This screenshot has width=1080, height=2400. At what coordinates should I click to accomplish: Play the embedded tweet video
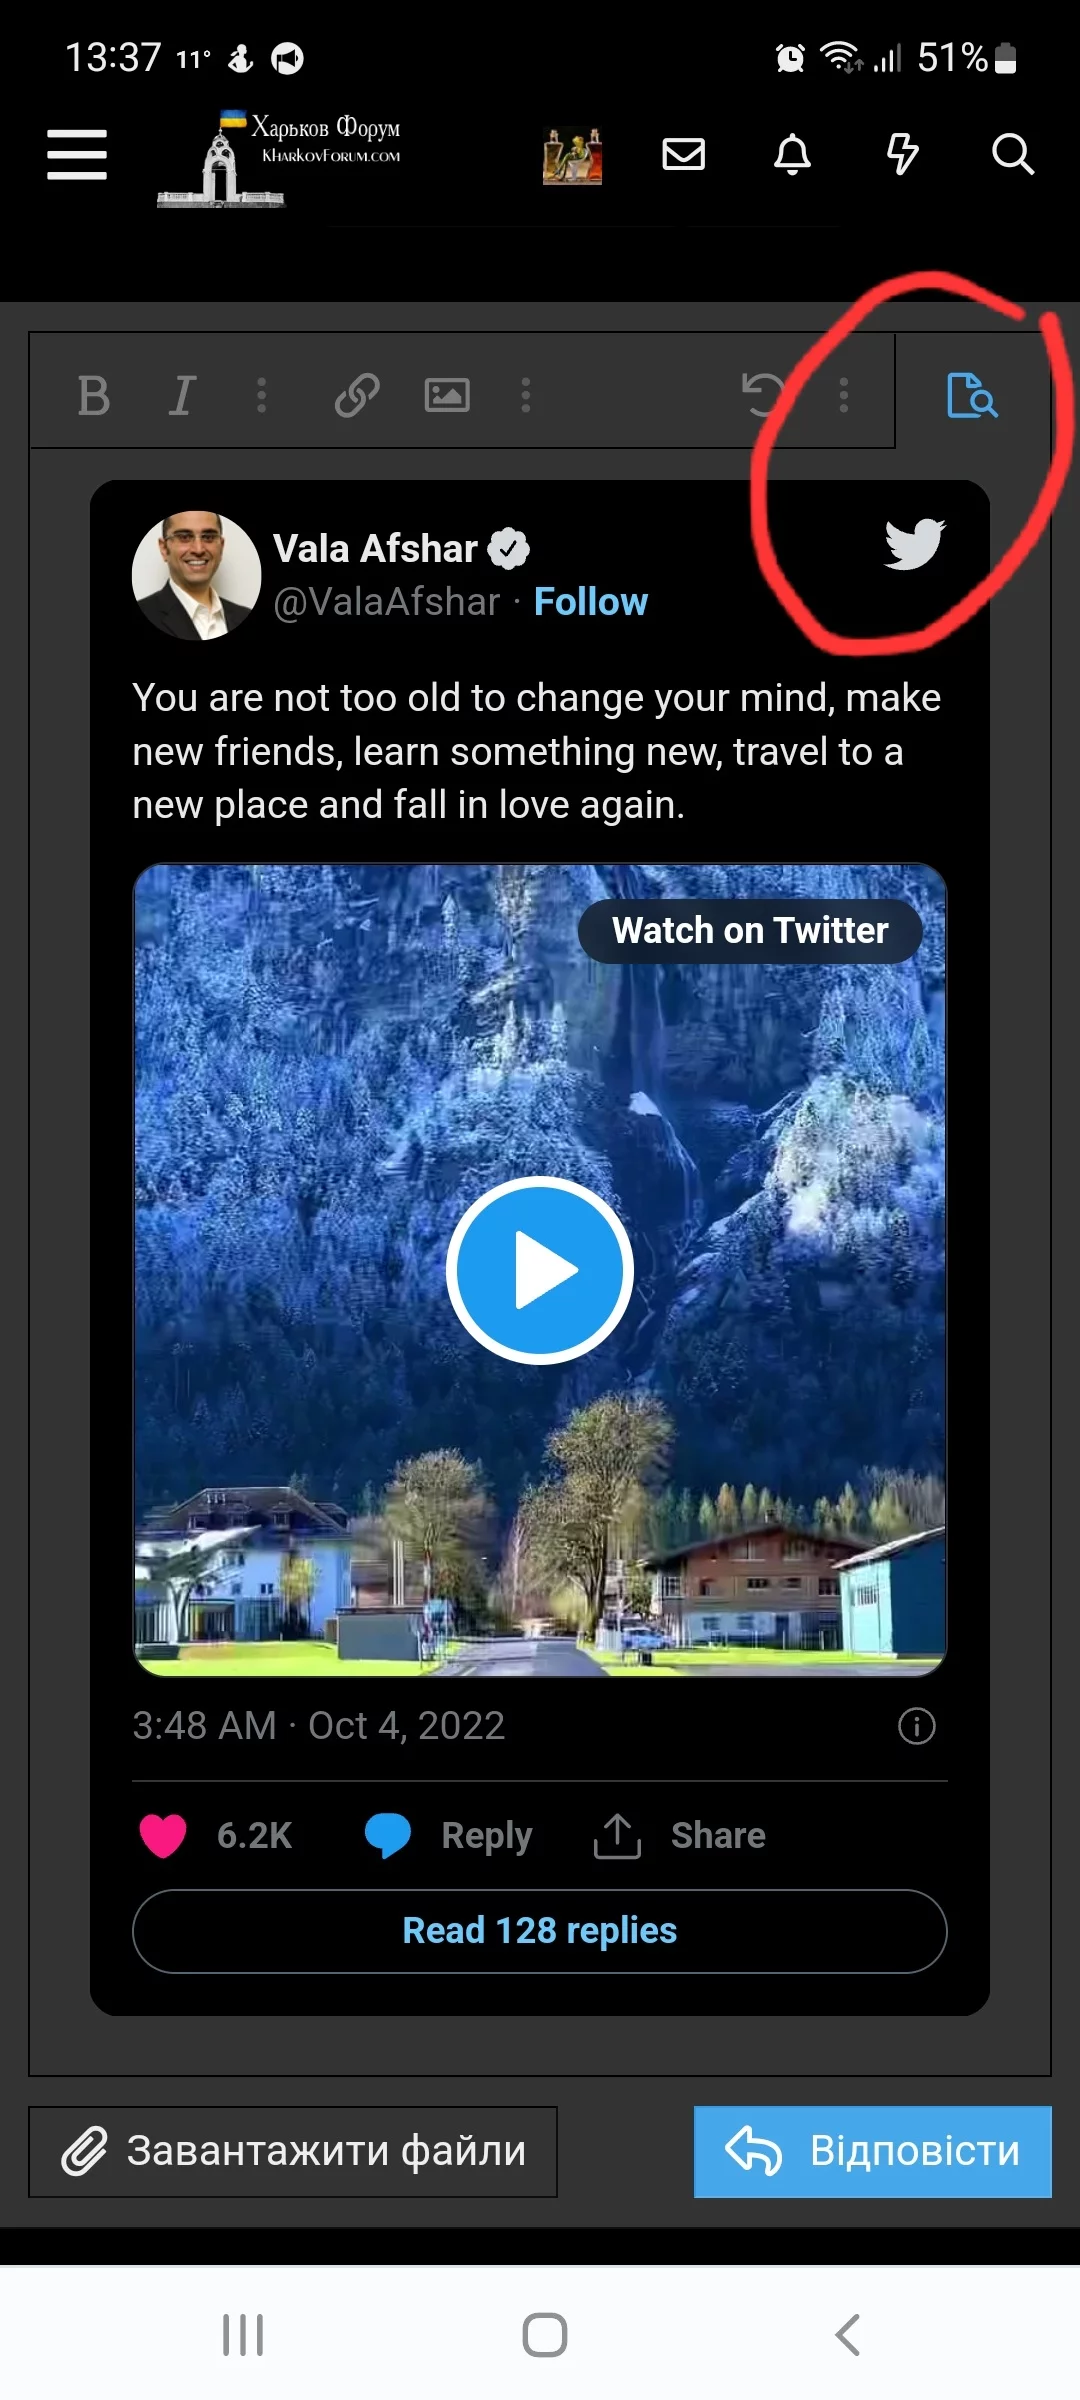tap(540, 1270)
